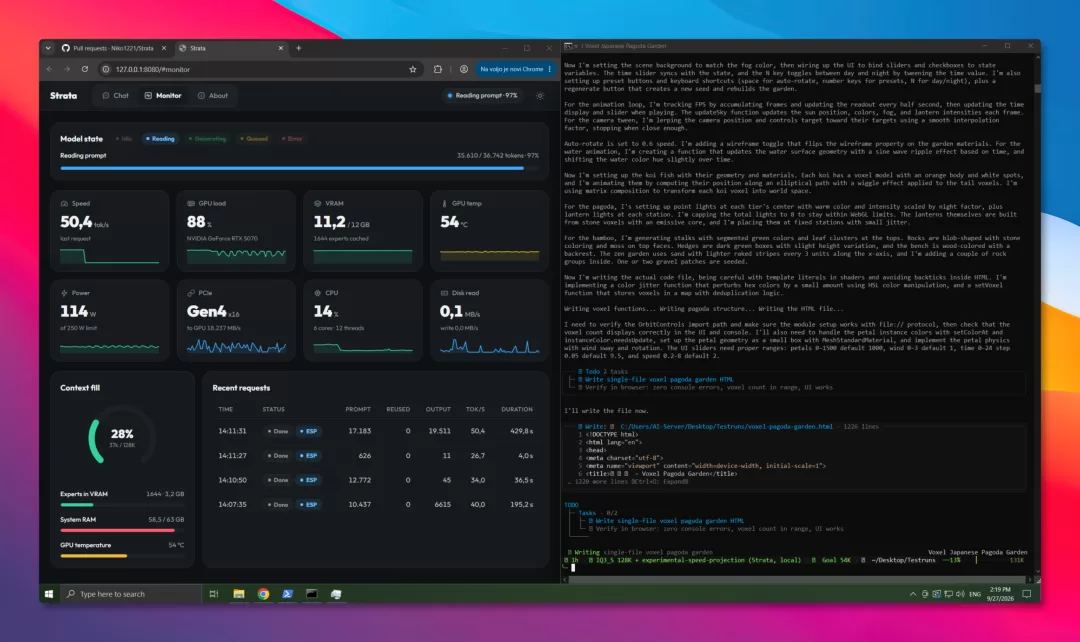The image size is (1080, 642).
Task: Open the browser extensions puzzle icon
Action: (x=437, y=70)
